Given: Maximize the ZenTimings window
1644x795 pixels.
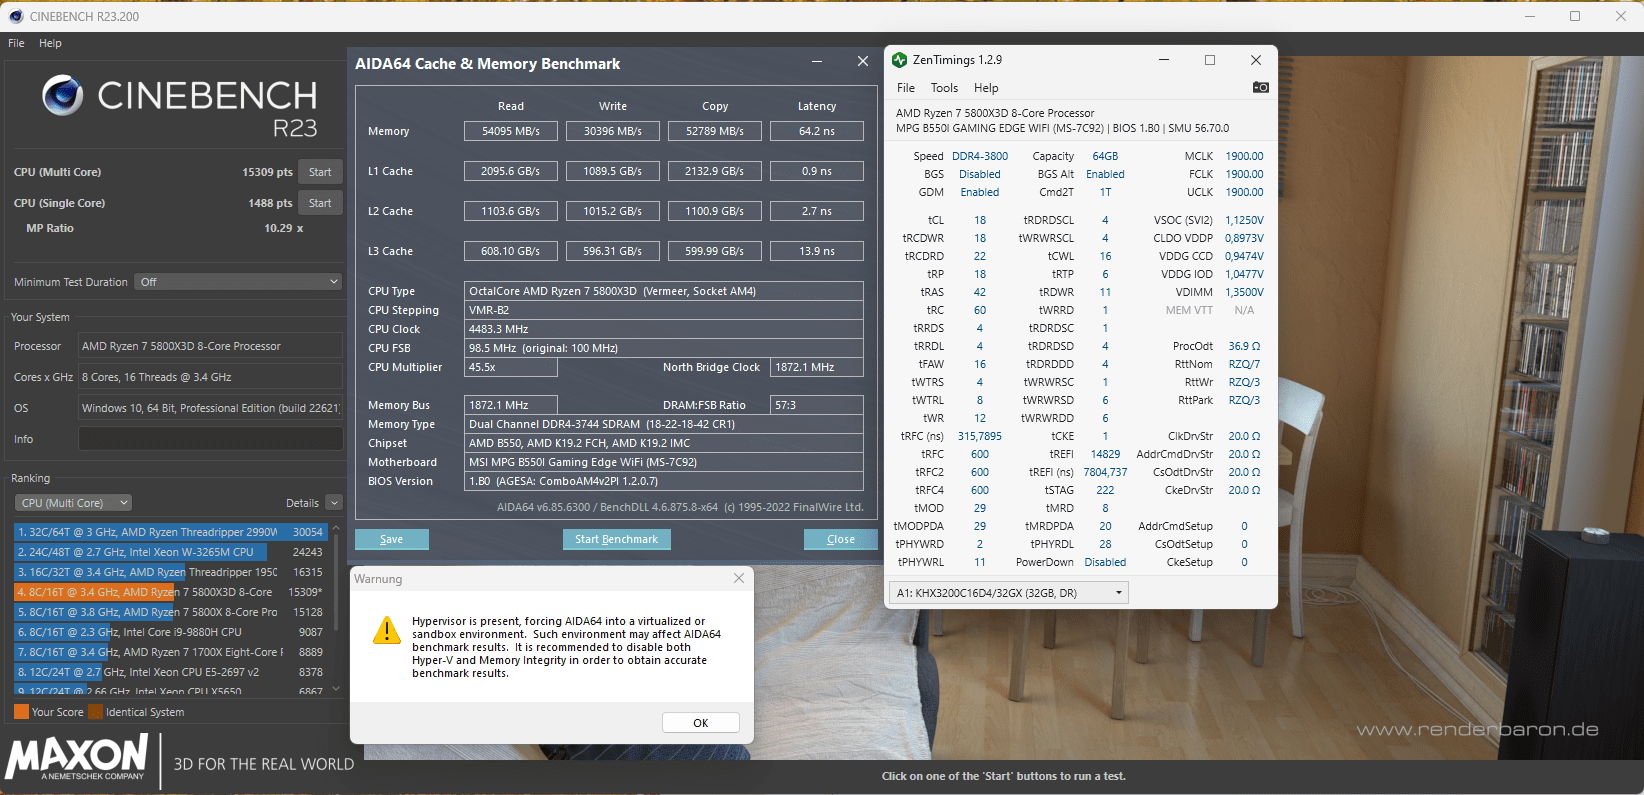Looking at the screenshot, I should click(1210, 60).
